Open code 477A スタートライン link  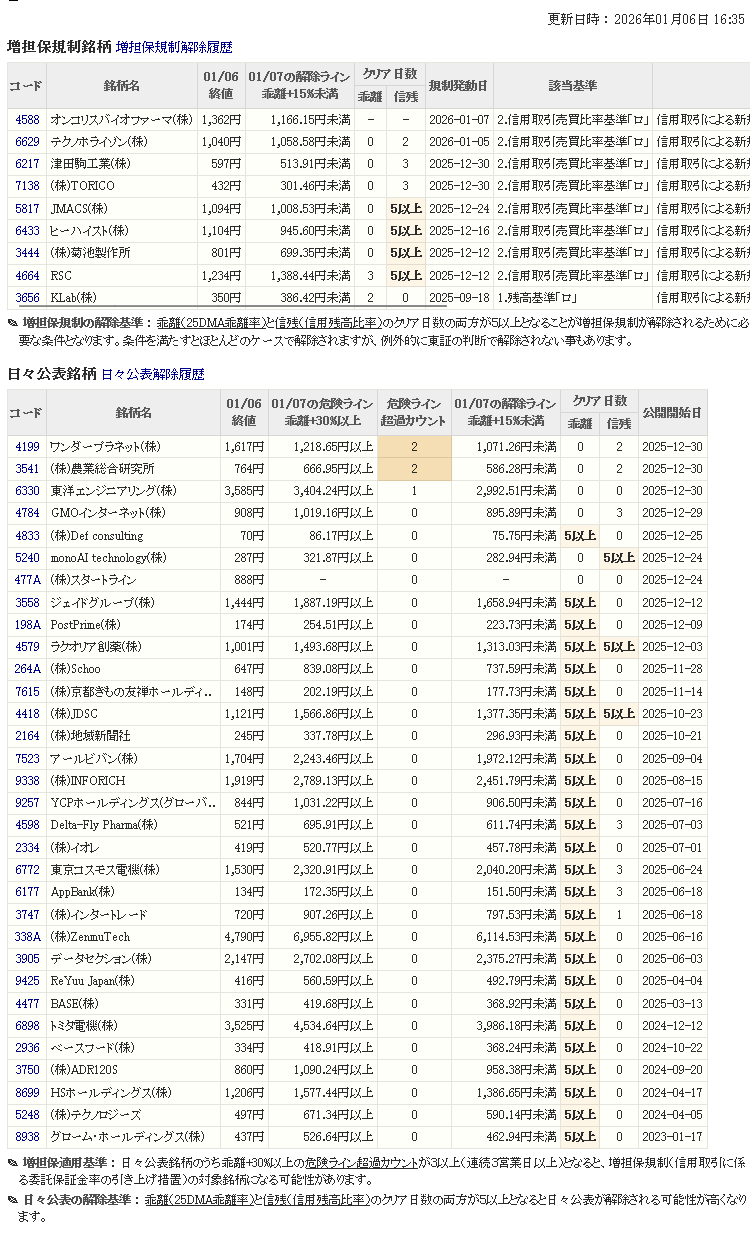click(x=27, y=580)
